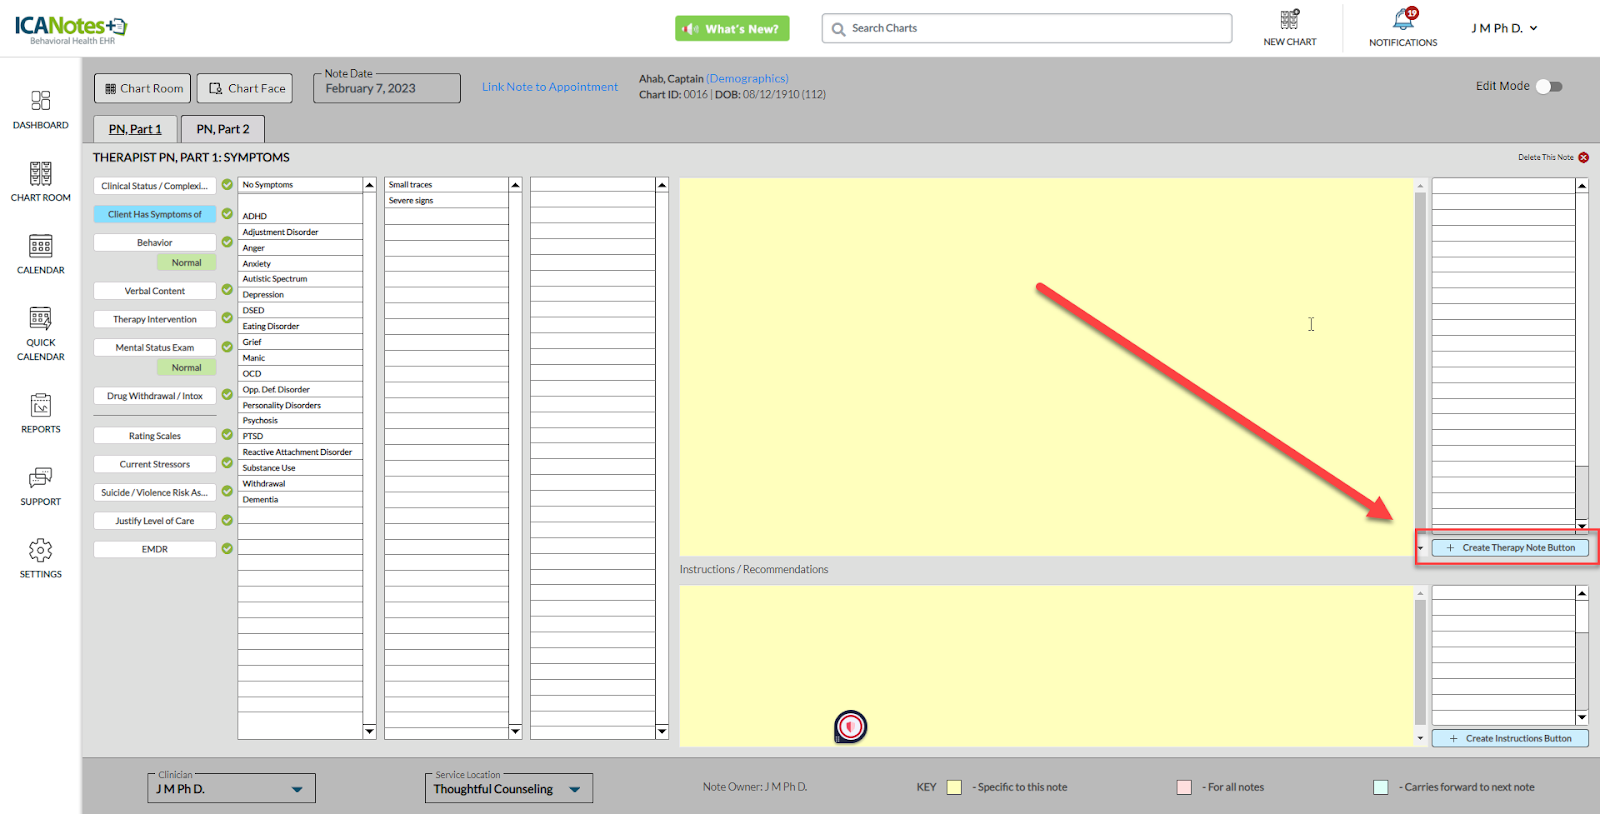Open the Service Location dropdown
This screenshot has width=1600, height=814.
[x=509, y=789]
